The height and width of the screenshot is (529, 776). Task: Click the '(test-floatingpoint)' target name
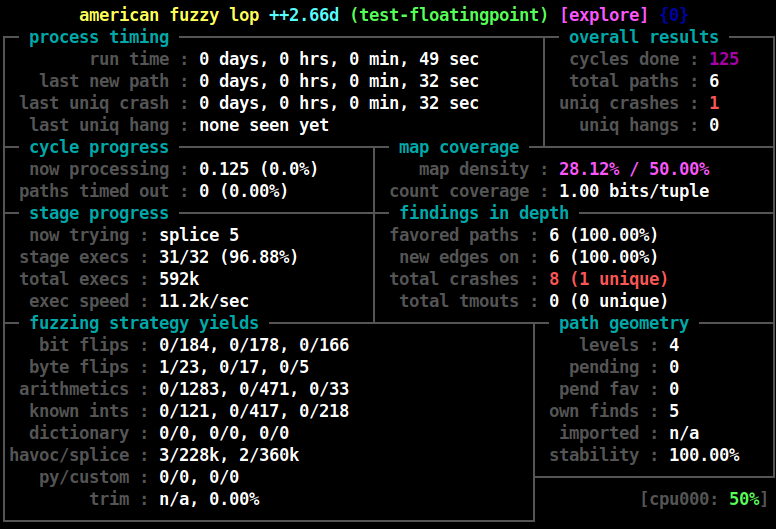pyautogui.click(x=449, y=15)
